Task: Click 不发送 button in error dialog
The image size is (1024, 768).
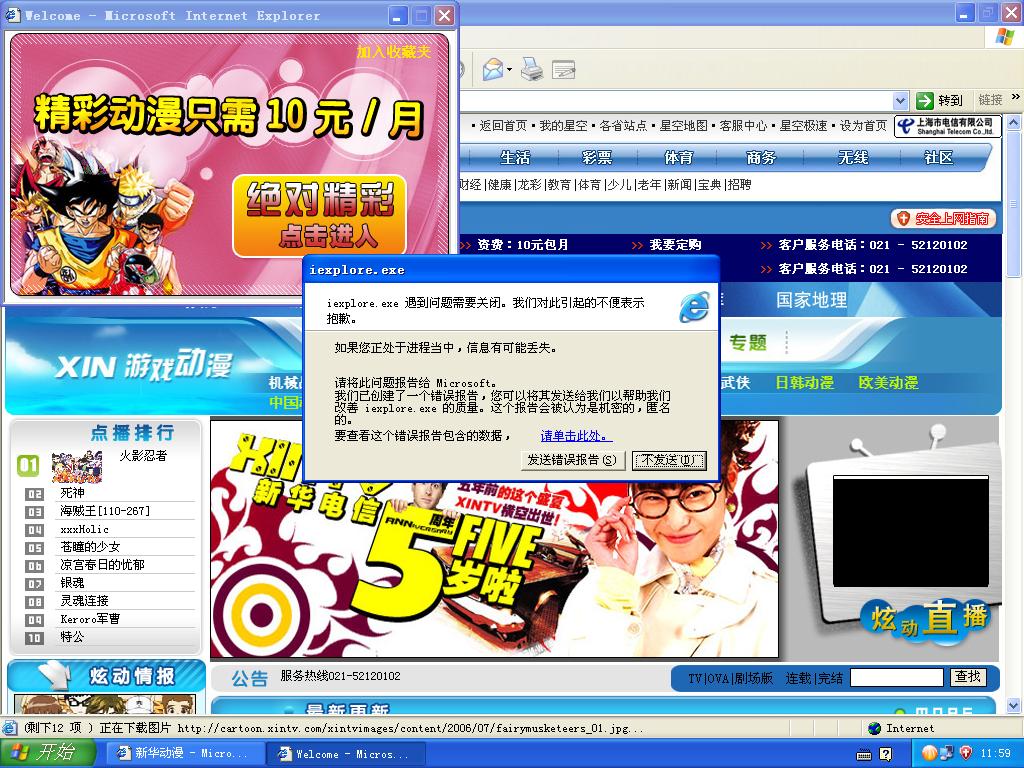Action: [669, 460]
